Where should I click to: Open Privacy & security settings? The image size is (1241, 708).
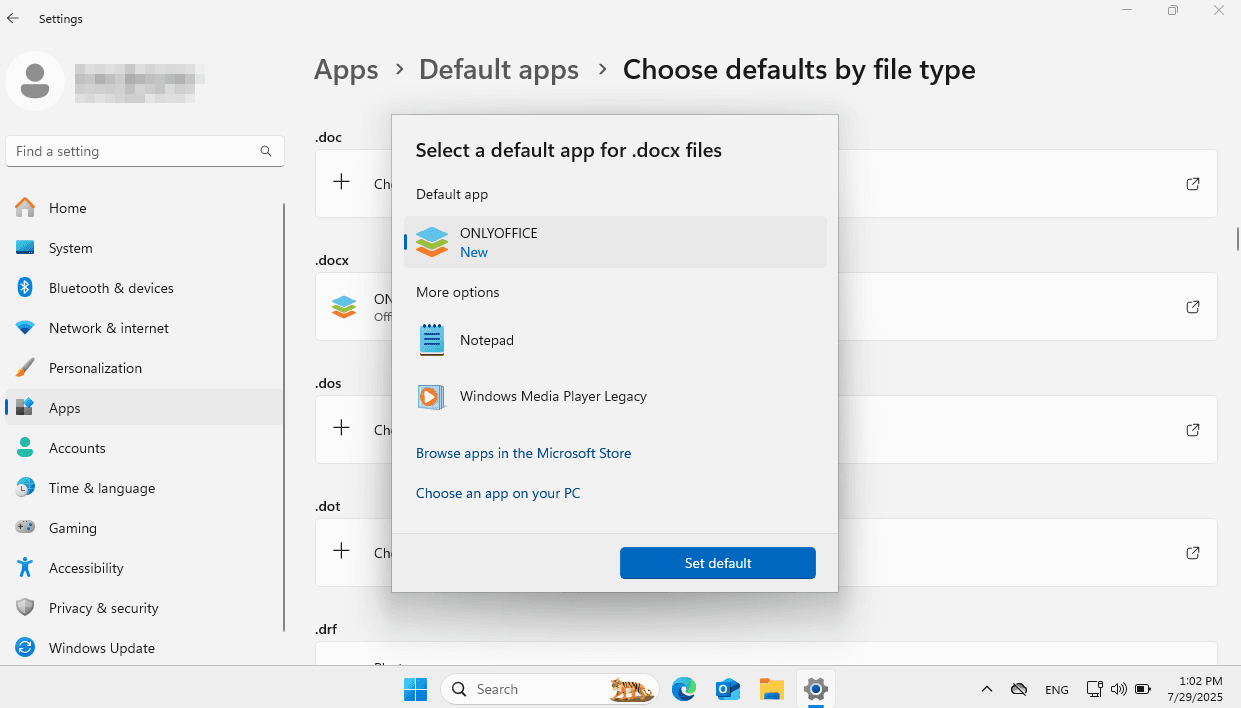(145, 608)
